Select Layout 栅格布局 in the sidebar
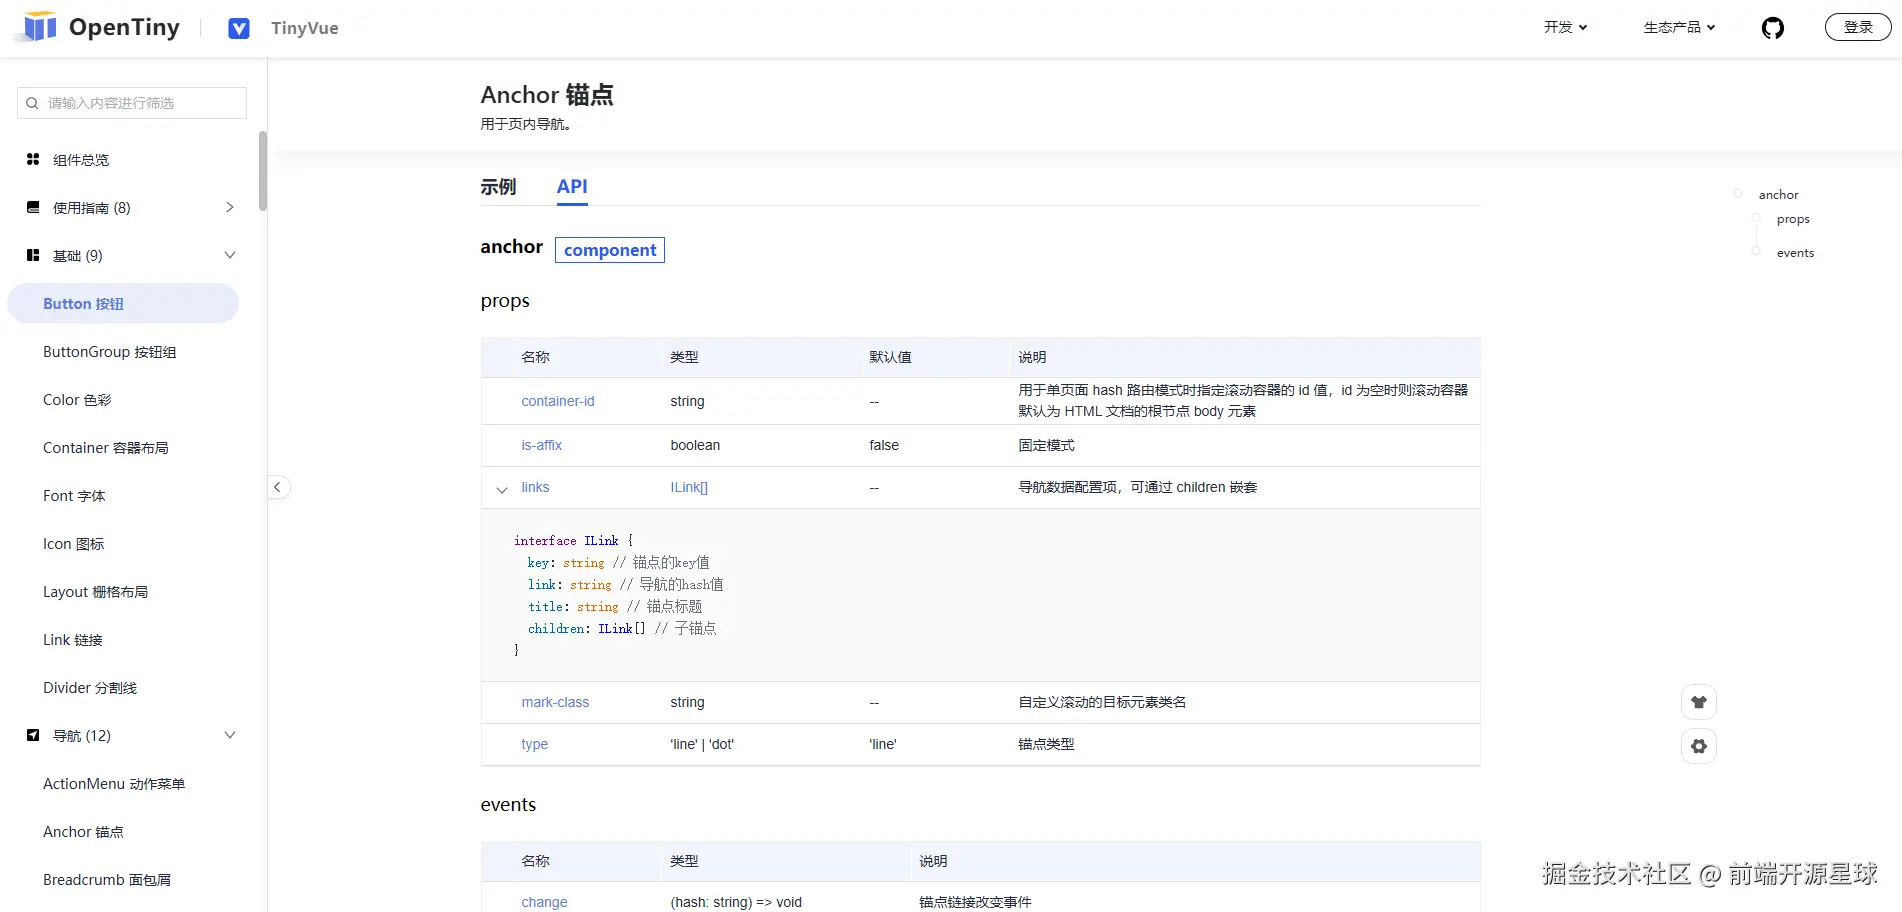Screen dimensions: 1902x912 (x=95, y=592)
